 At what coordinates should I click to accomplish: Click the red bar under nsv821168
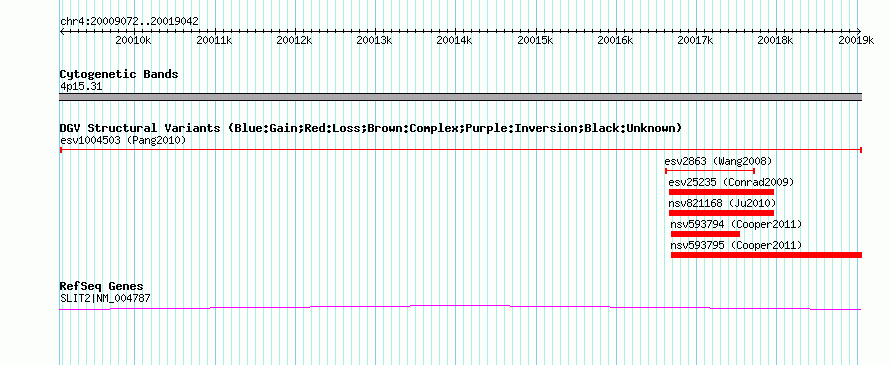coord(721,213)
